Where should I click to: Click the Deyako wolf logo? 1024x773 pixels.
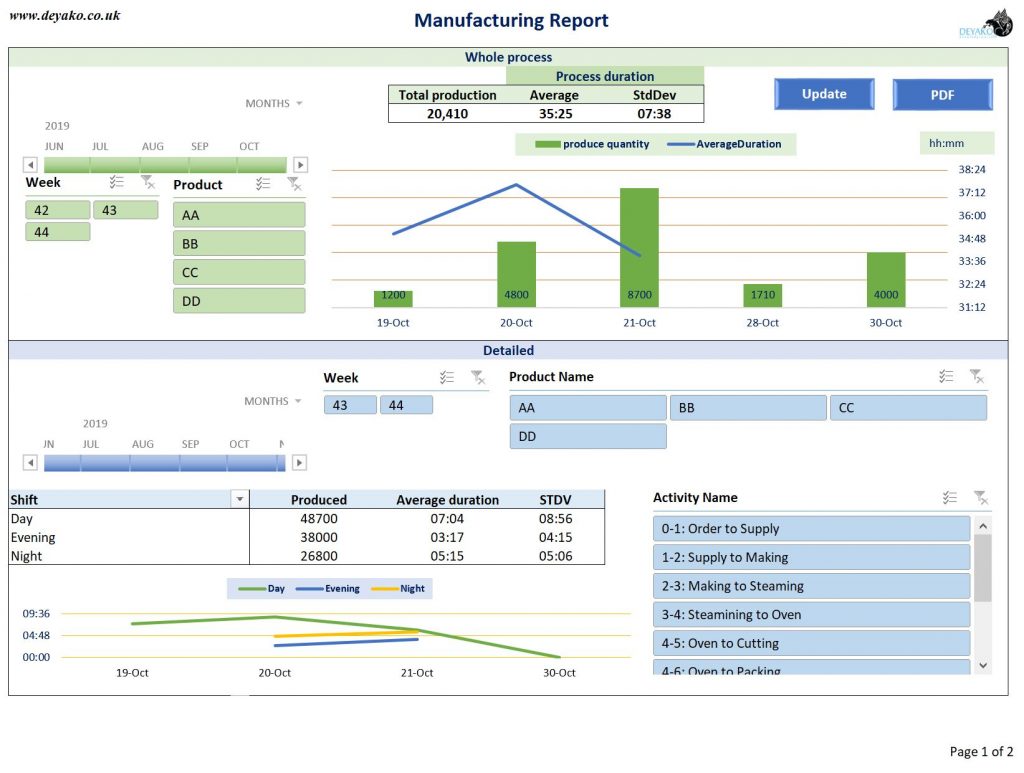pos(1001,22)
